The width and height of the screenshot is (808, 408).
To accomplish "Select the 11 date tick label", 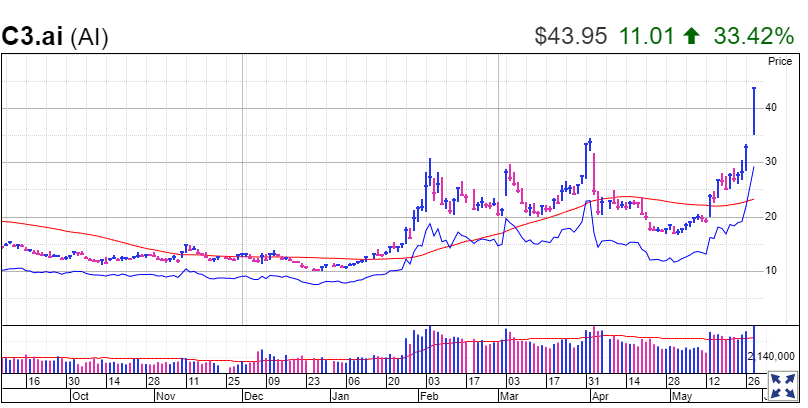I will pyautogui.click(x=193, y=382).
